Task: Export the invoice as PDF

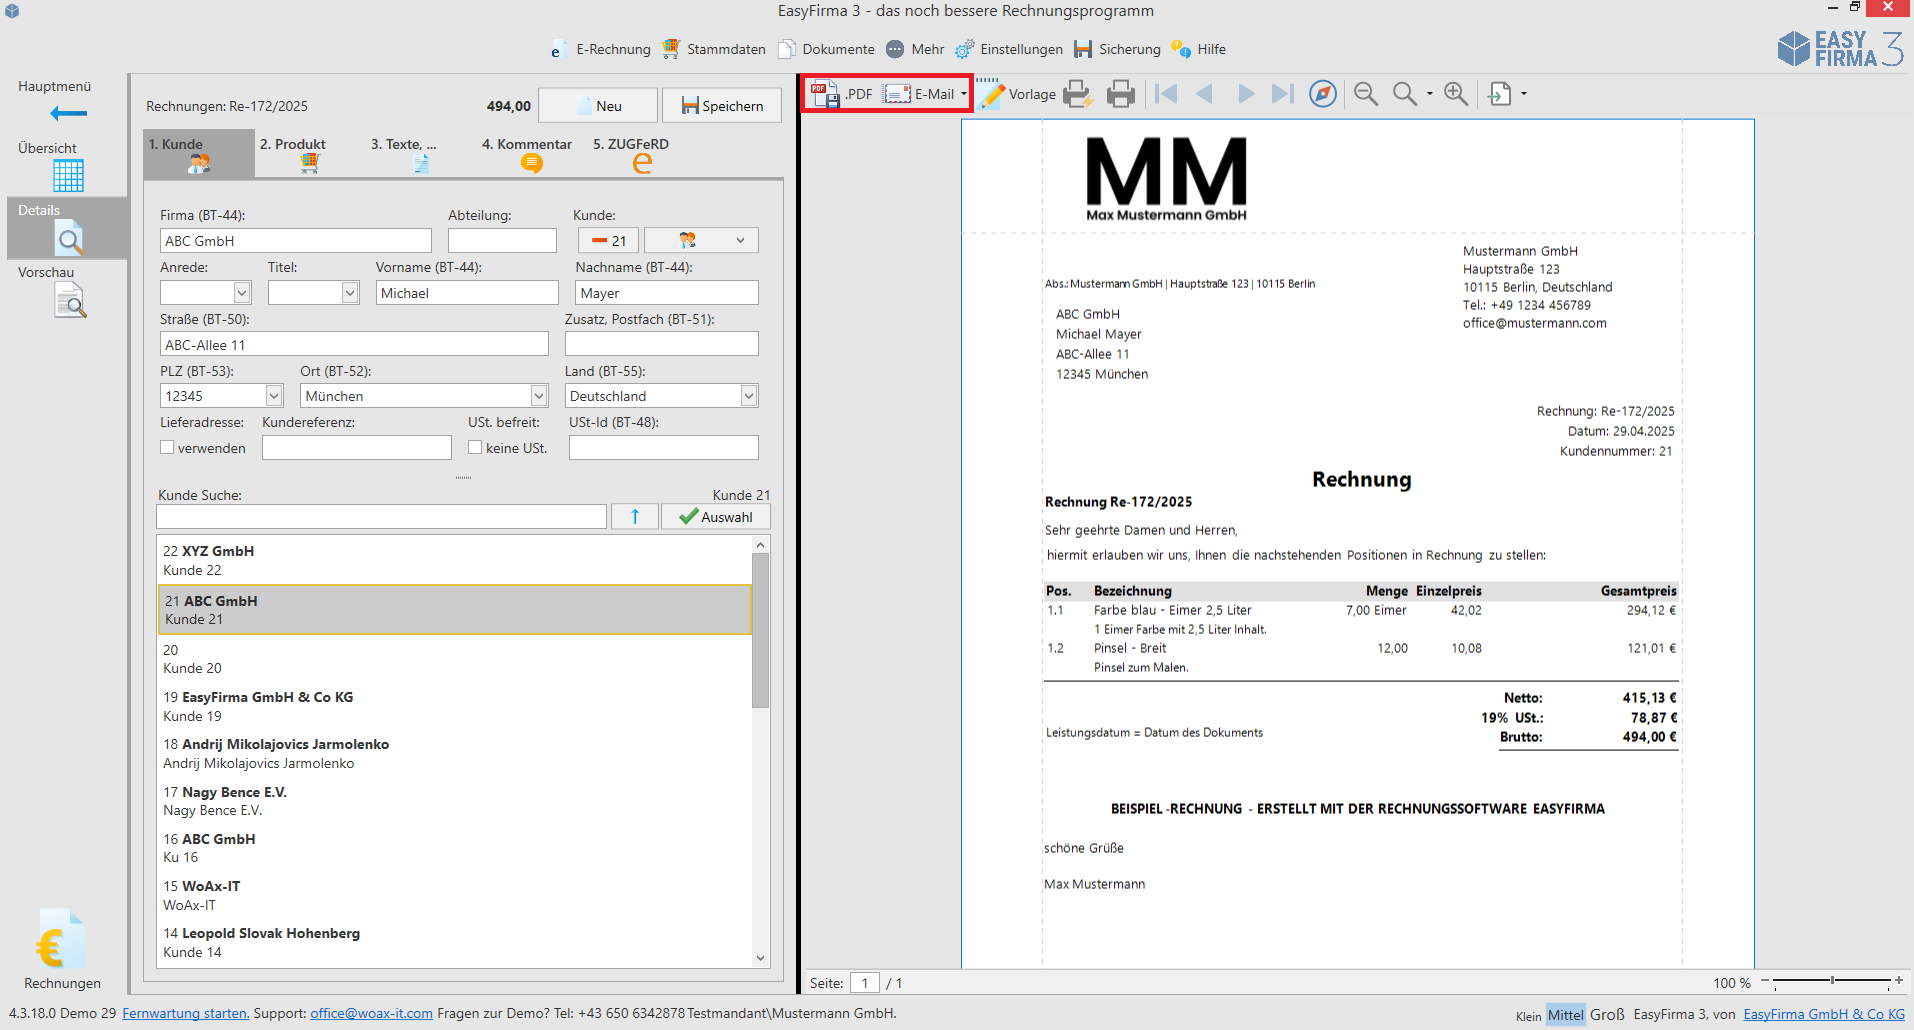Action: click(x=841, y=94)
